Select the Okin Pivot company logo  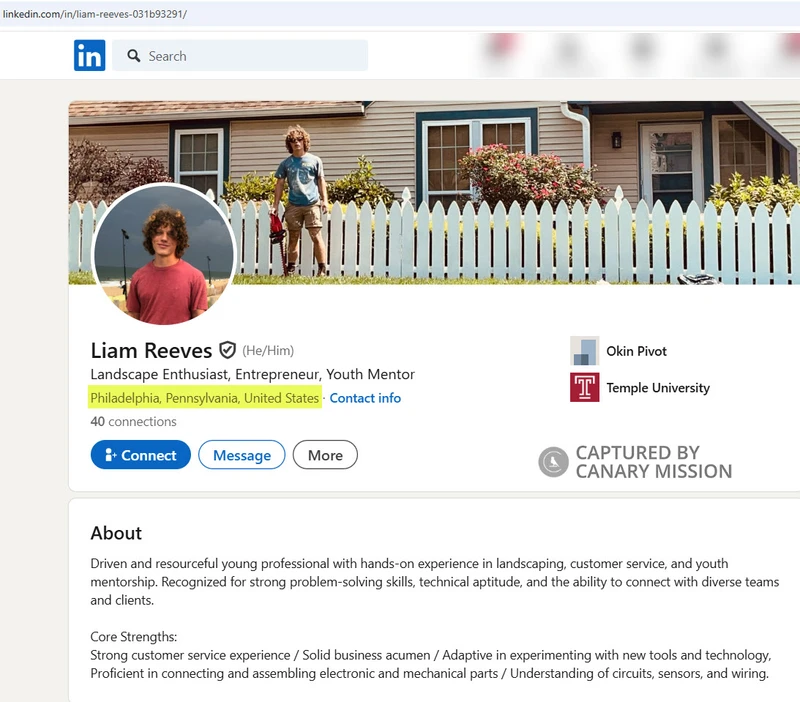(583, 352)
